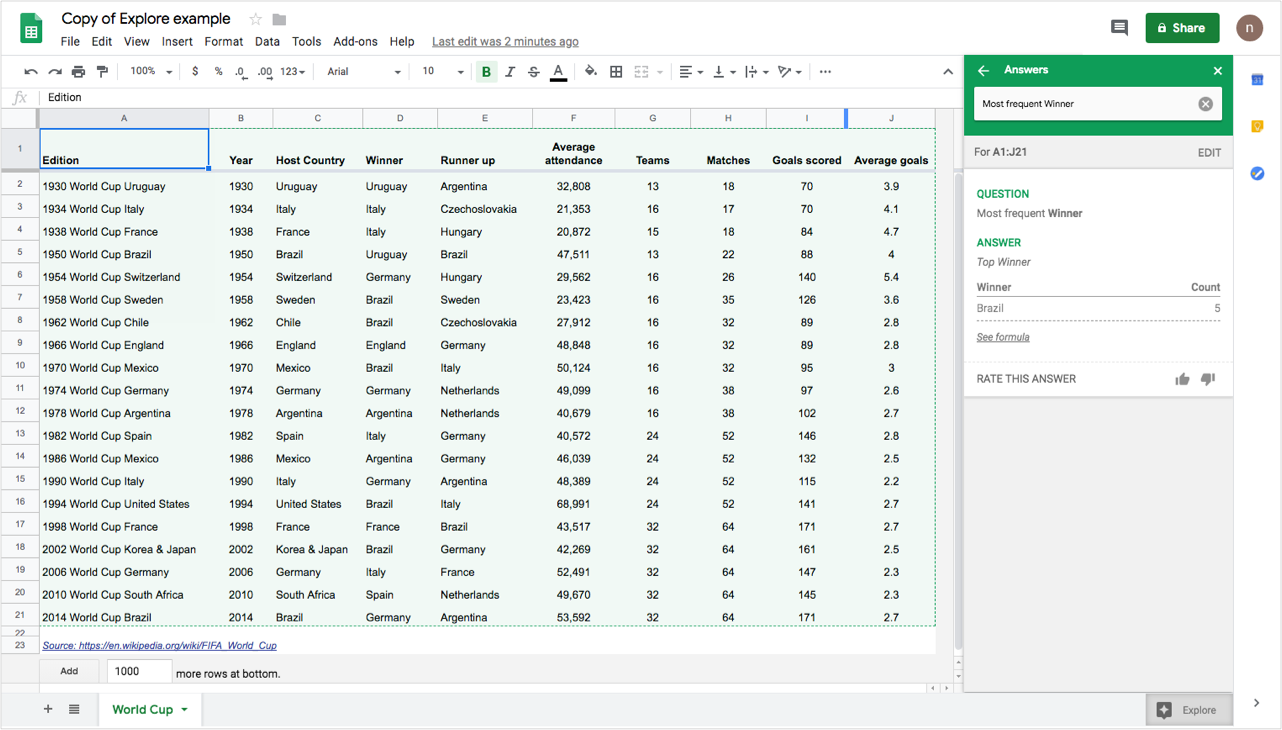This screenshot has height=730, width=1282.
Task: Apply strikethrough formatting
Action: (x=533, y=72)
